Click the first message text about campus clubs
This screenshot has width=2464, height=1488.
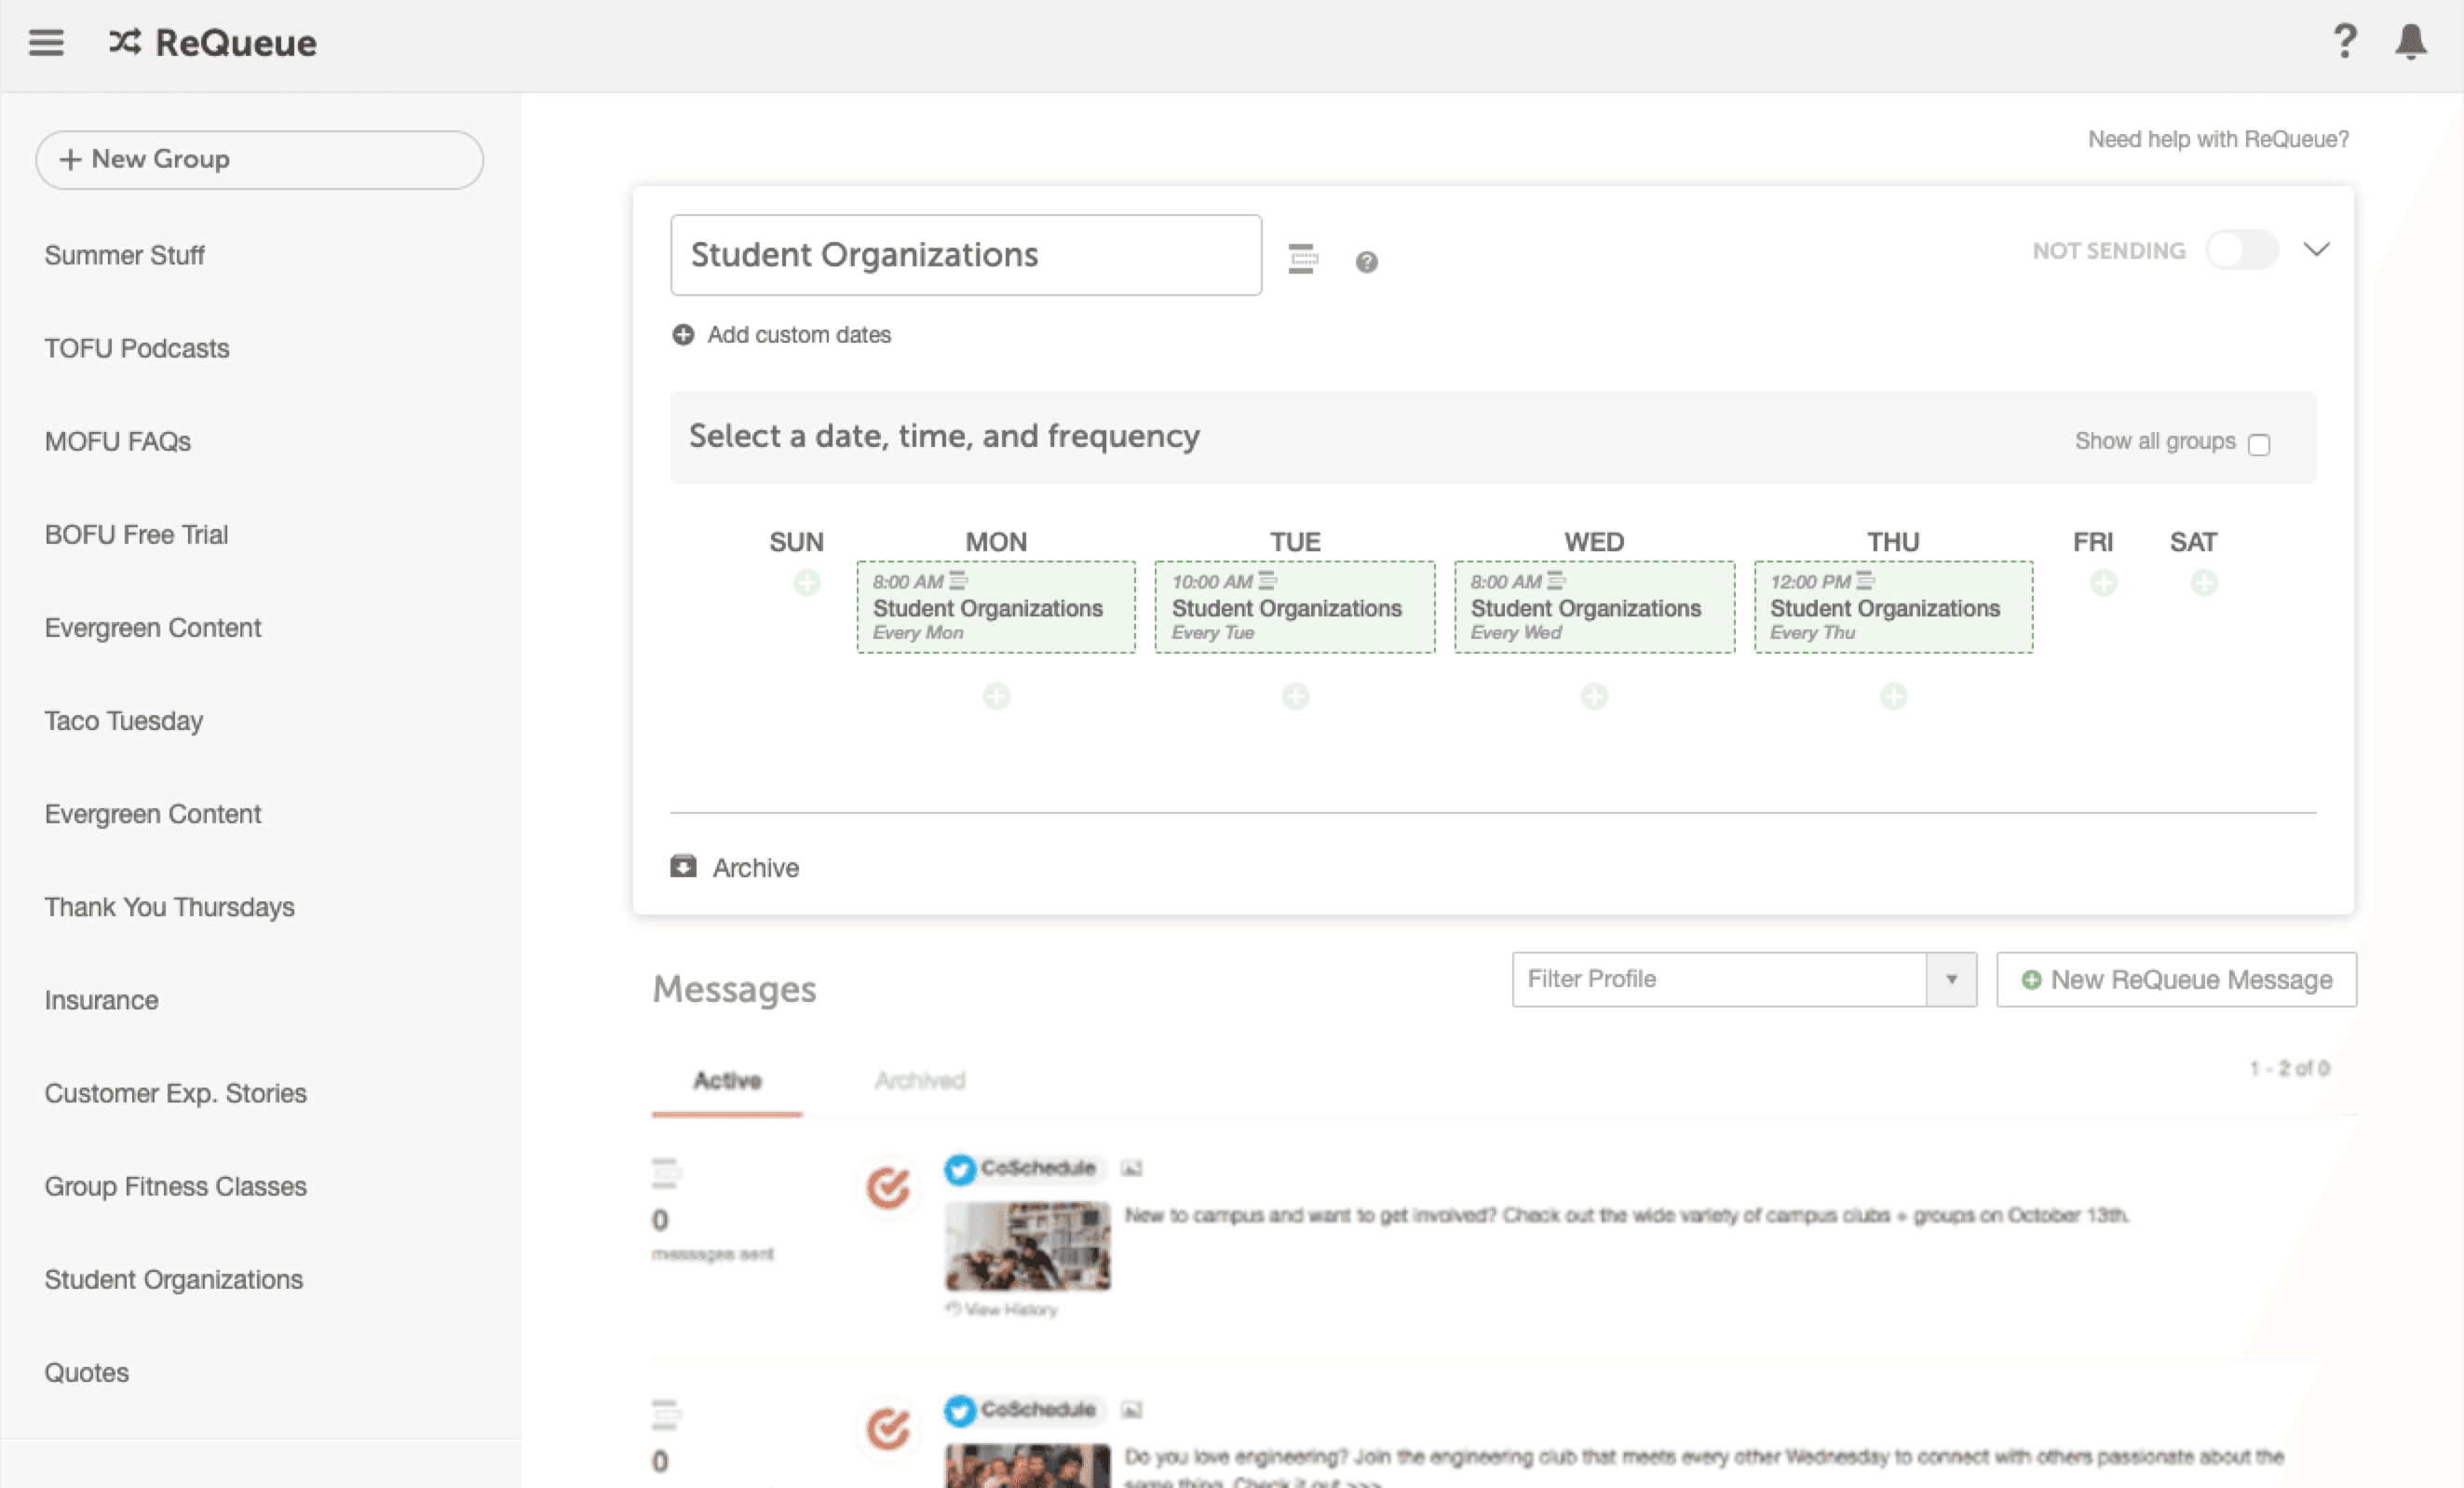[1626, 1215]
